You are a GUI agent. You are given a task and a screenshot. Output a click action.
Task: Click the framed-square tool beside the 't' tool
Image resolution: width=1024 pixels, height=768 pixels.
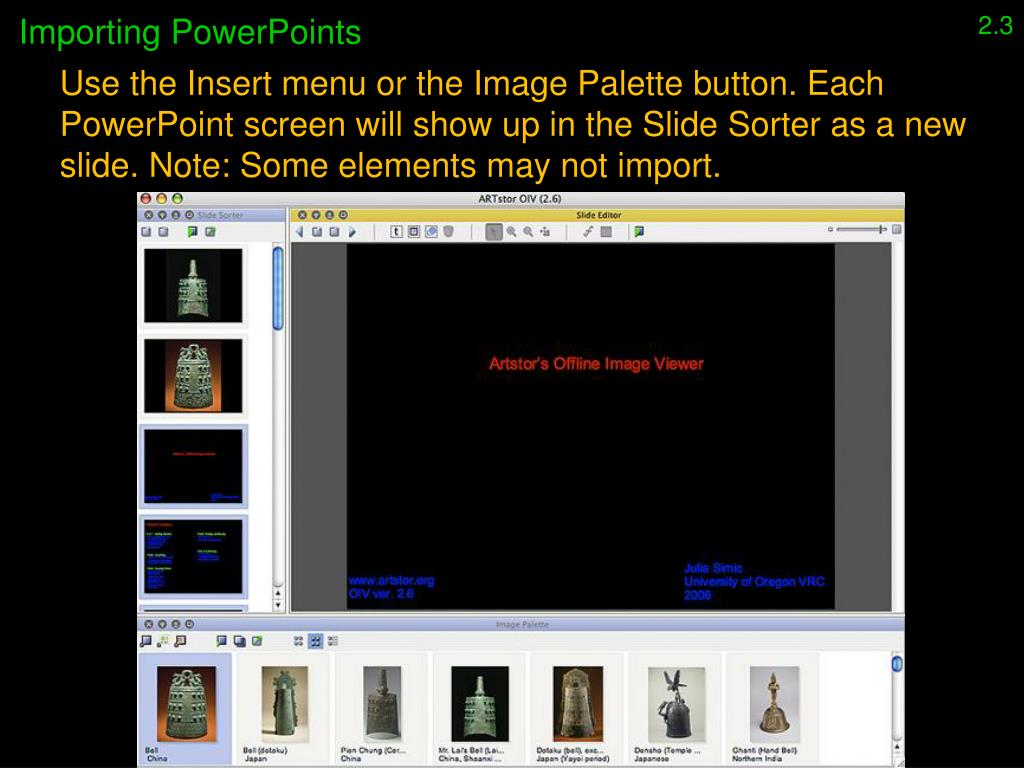coord(414,232)
